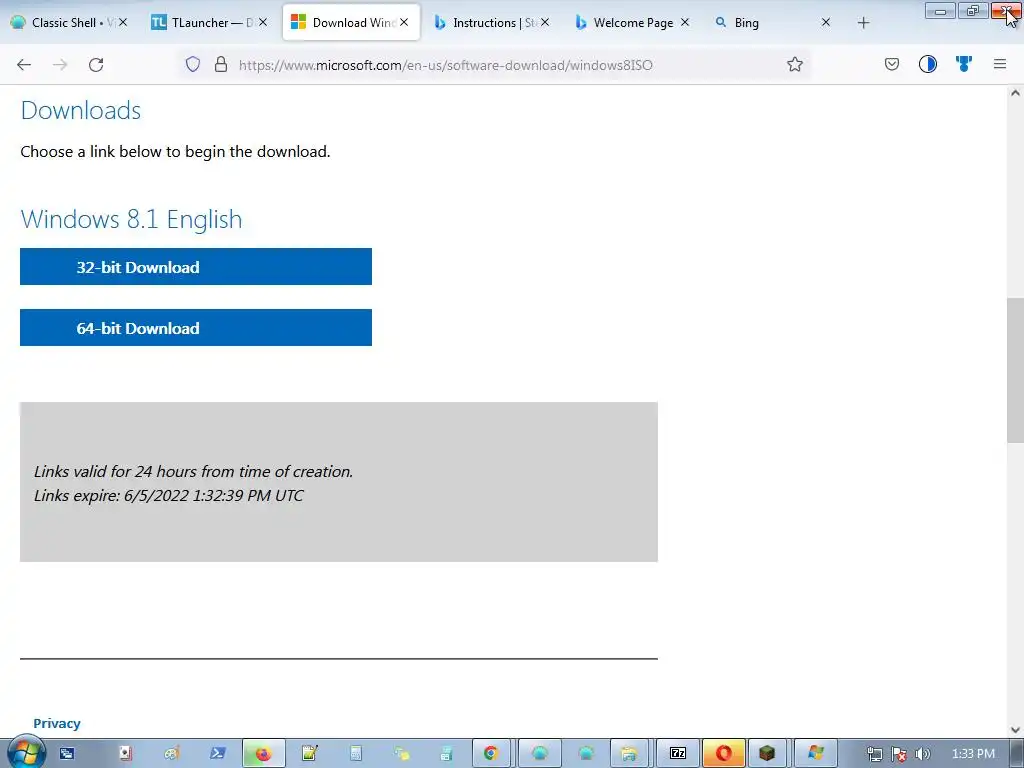Click the vertical scrollbar thumb

(1015, 370)
